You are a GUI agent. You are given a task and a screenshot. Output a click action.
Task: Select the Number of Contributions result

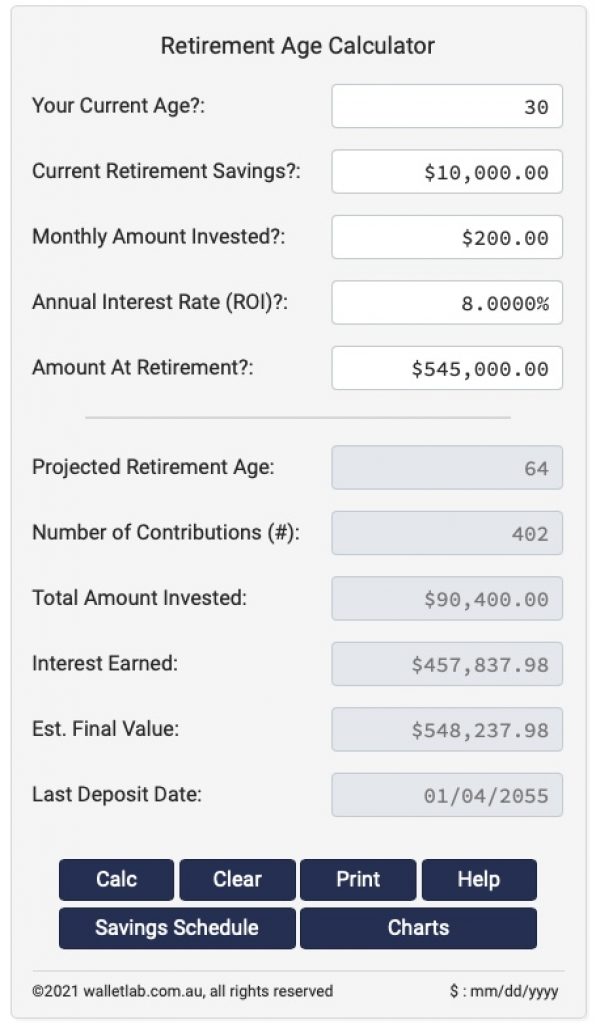tap(447, 533)
